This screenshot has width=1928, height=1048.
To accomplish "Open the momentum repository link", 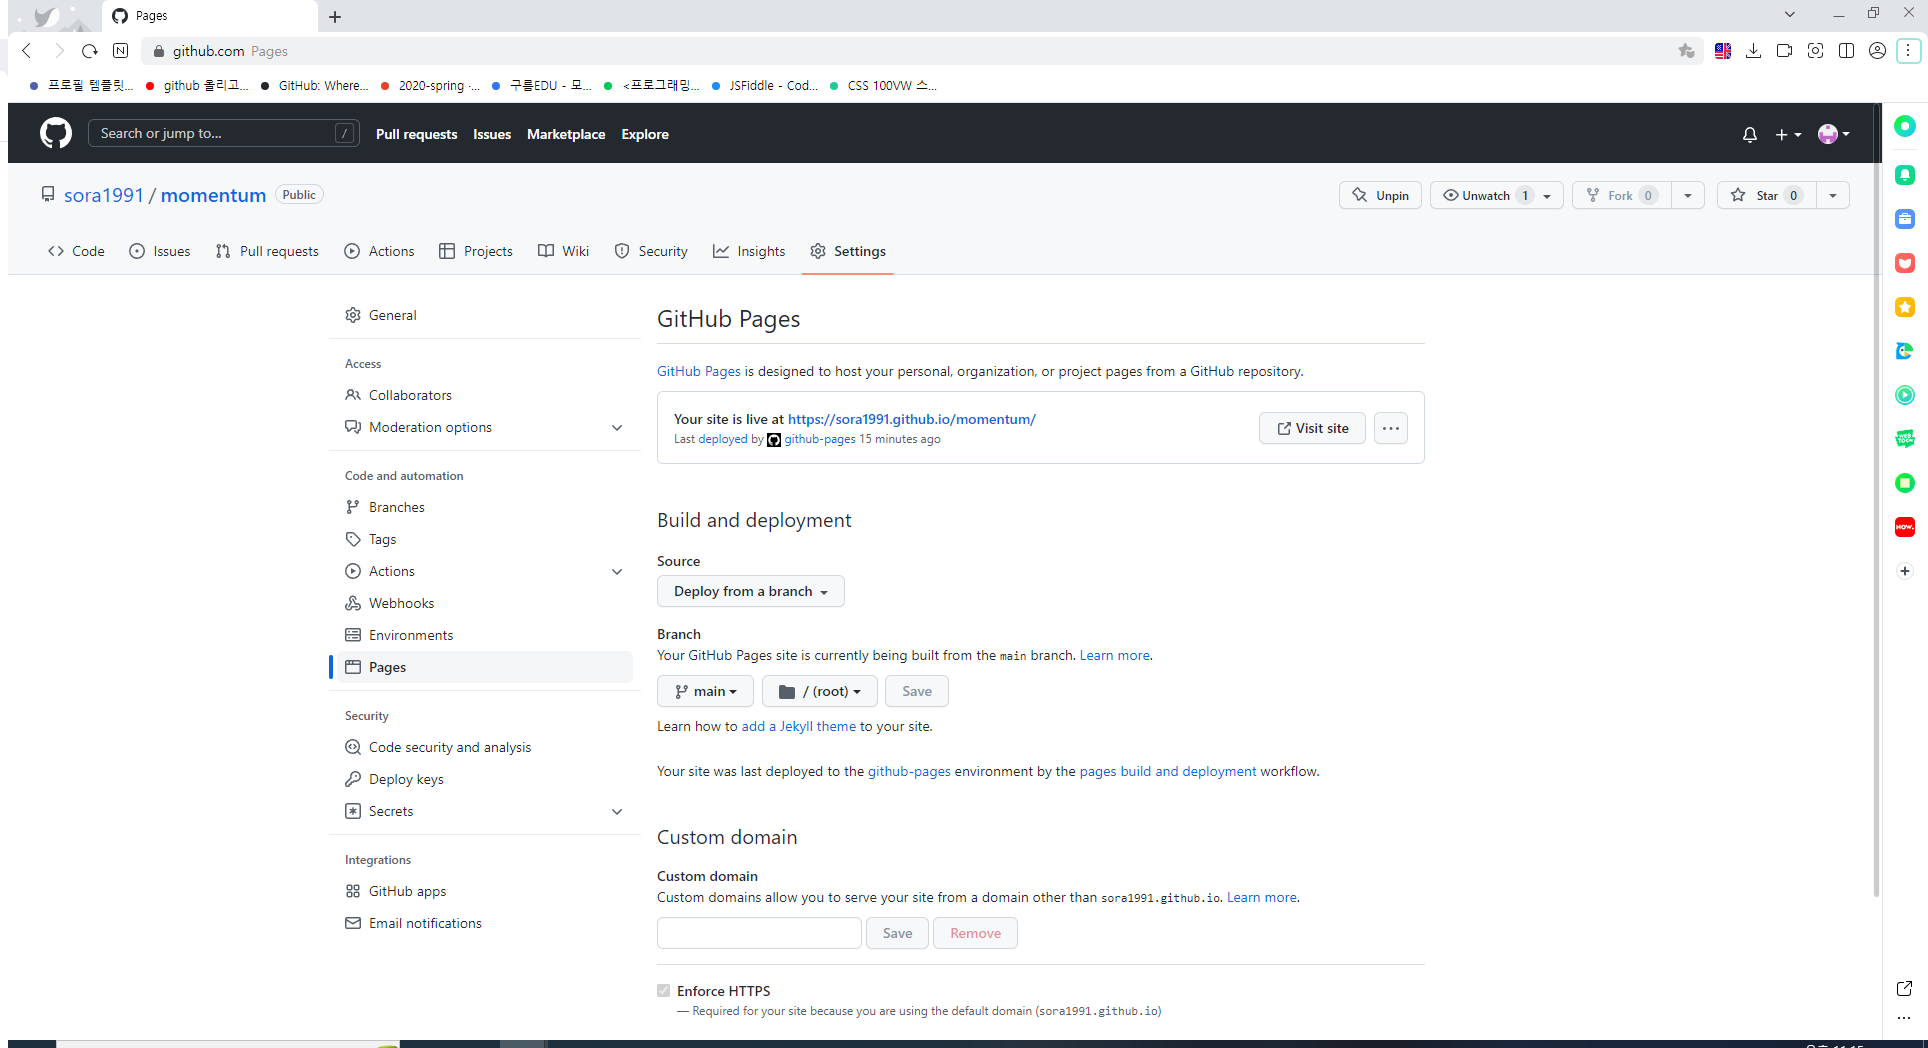I will pos(213,195).
